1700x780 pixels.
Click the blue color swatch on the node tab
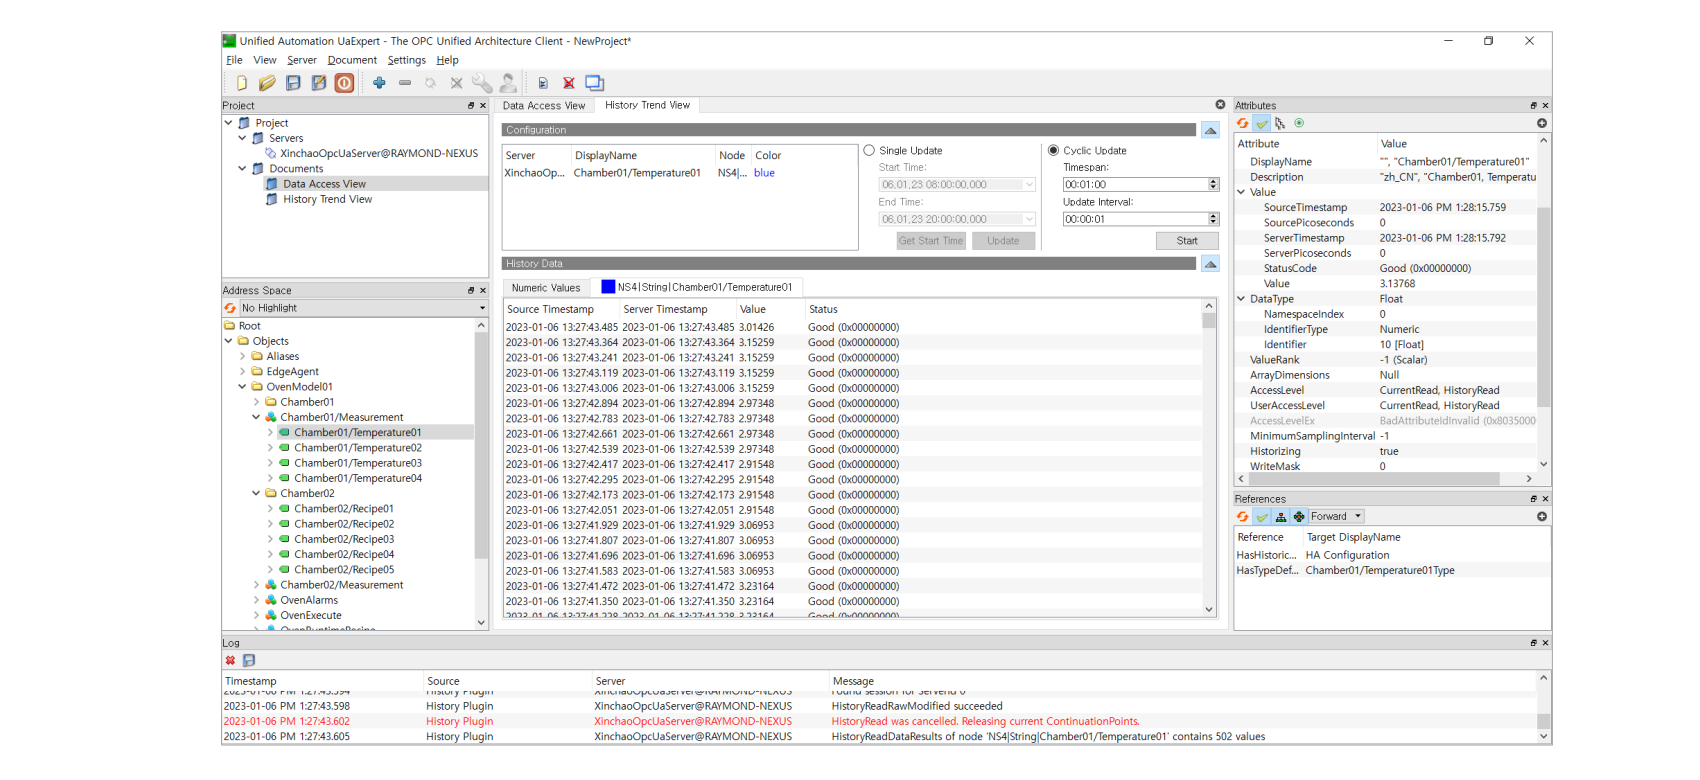click(607, 287)
